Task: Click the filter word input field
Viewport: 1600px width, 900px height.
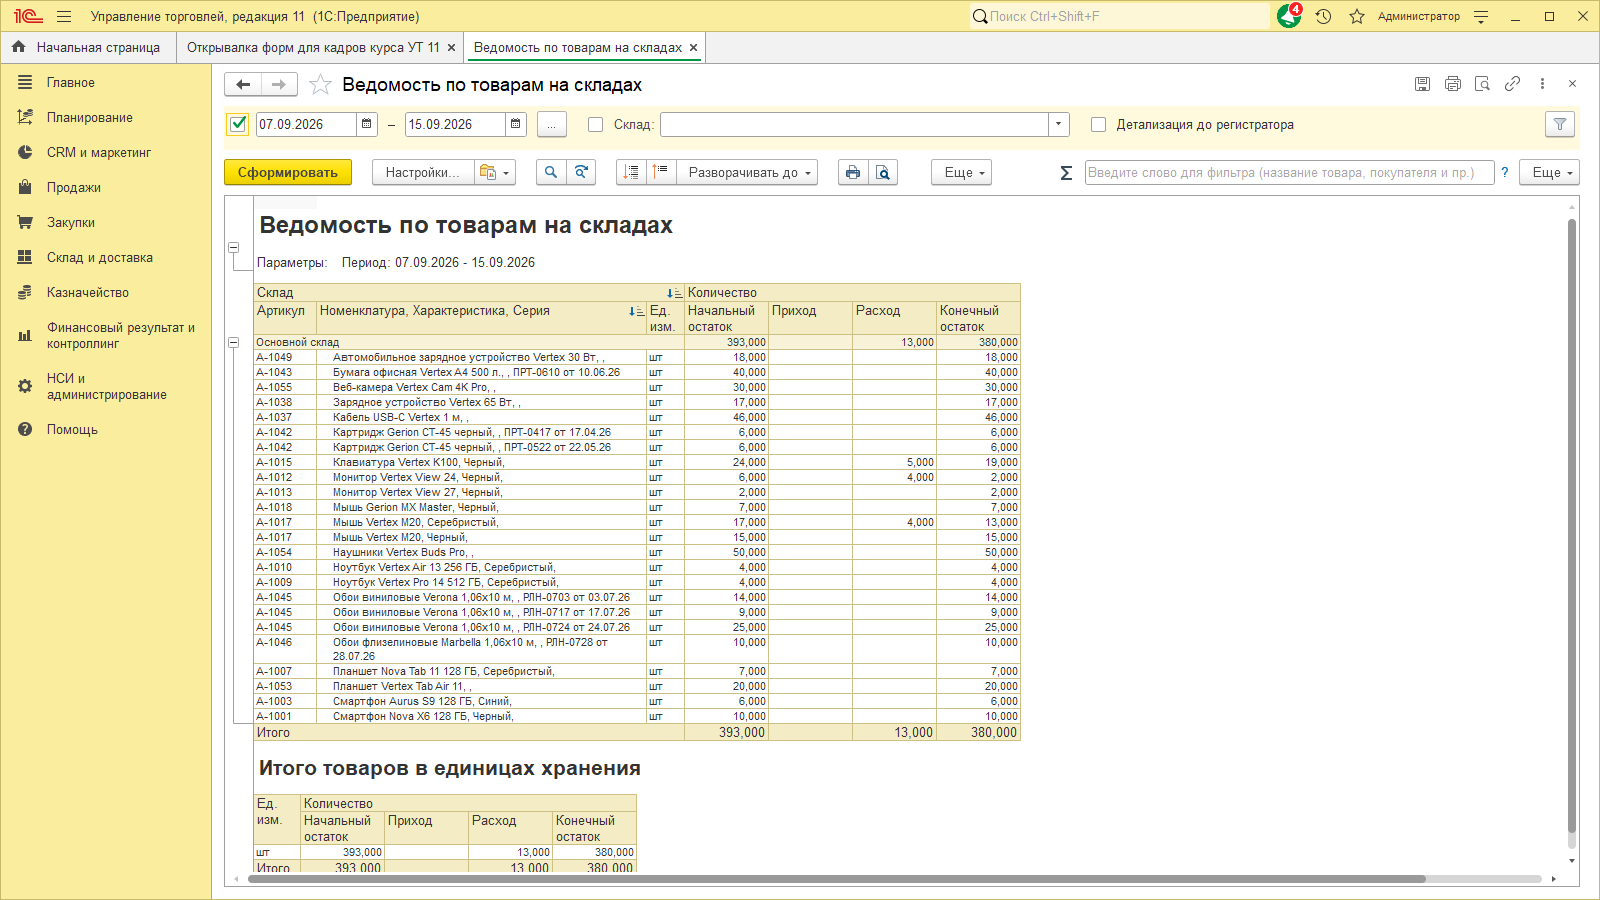Action: [x=1289, y=172]
